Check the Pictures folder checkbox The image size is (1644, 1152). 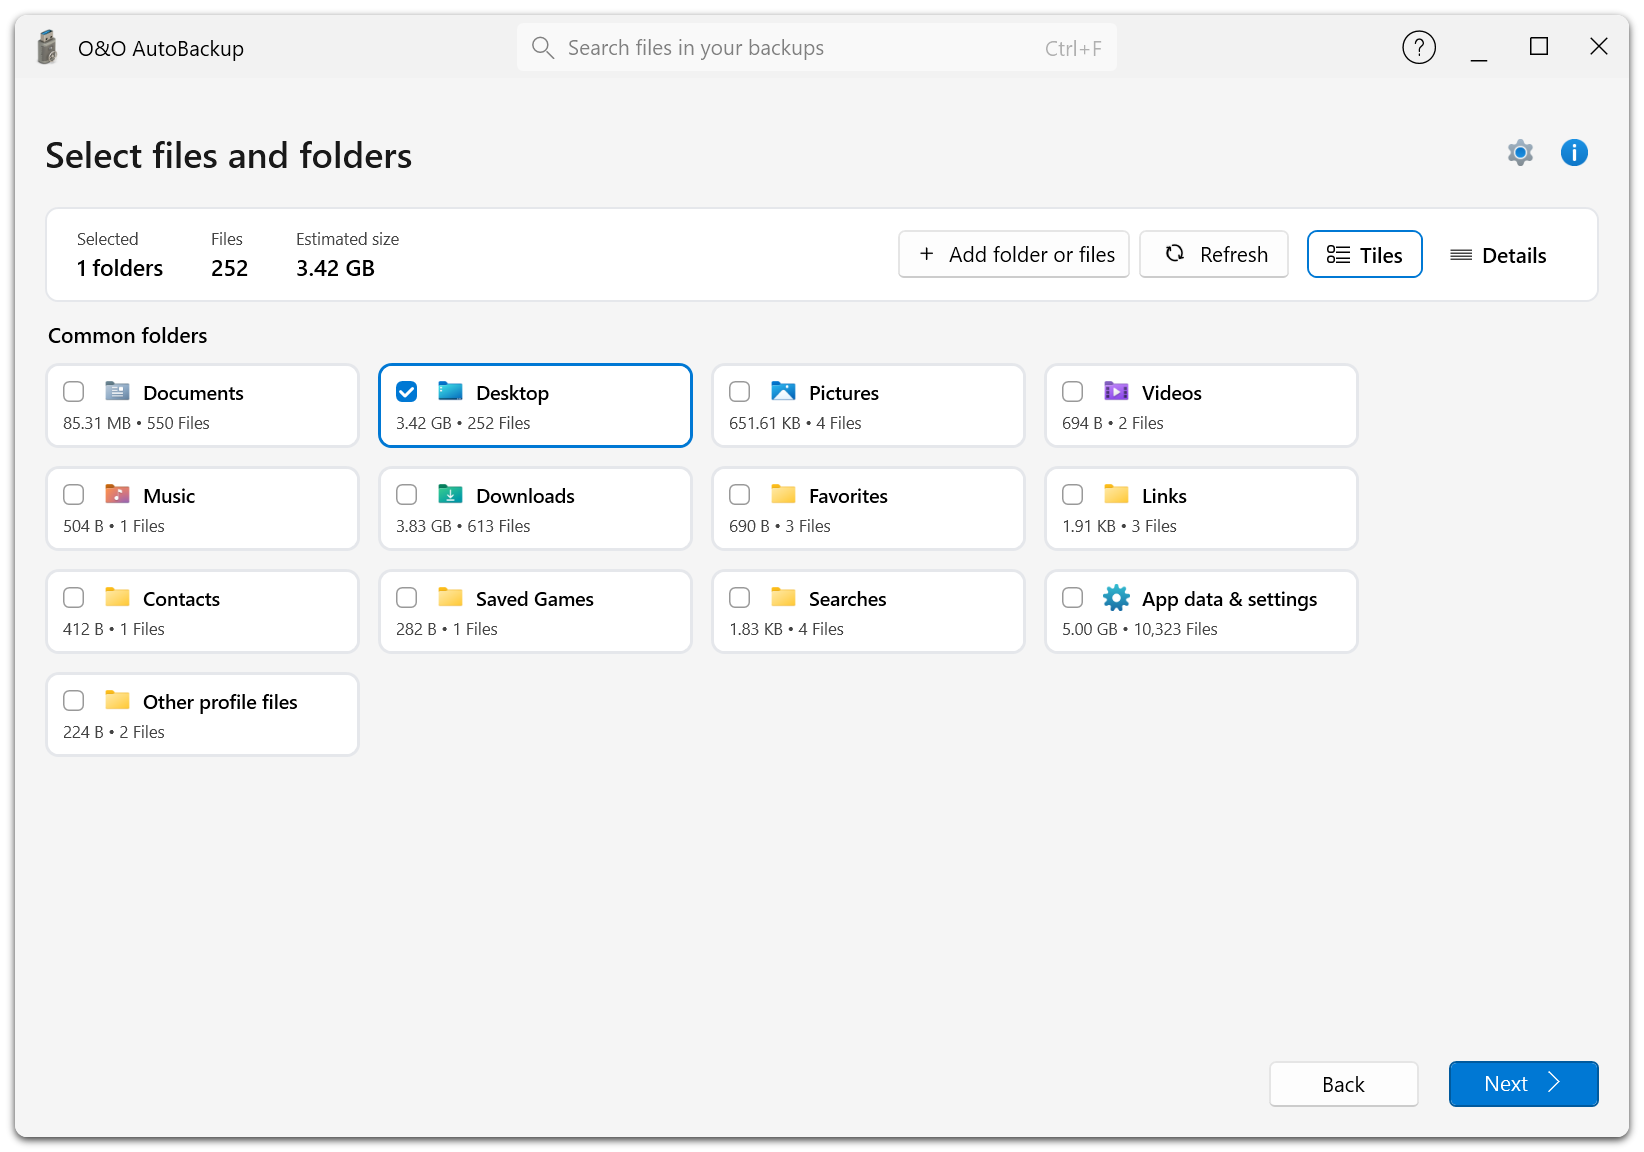tap(740, 392)
